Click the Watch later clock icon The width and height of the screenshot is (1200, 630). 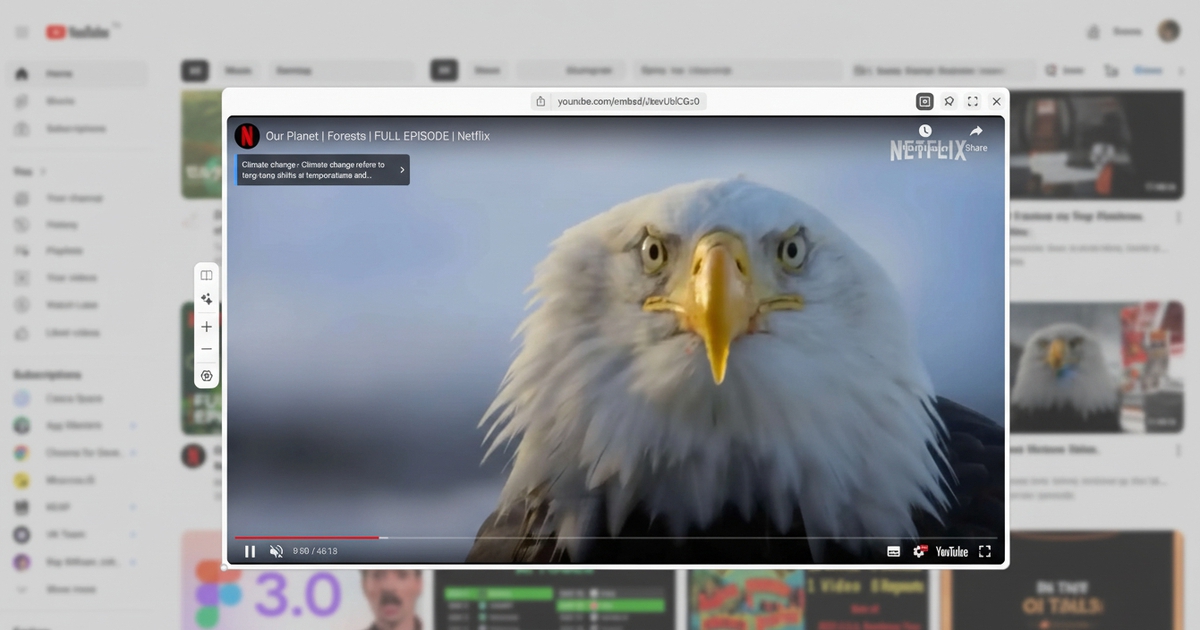[925, 132]
